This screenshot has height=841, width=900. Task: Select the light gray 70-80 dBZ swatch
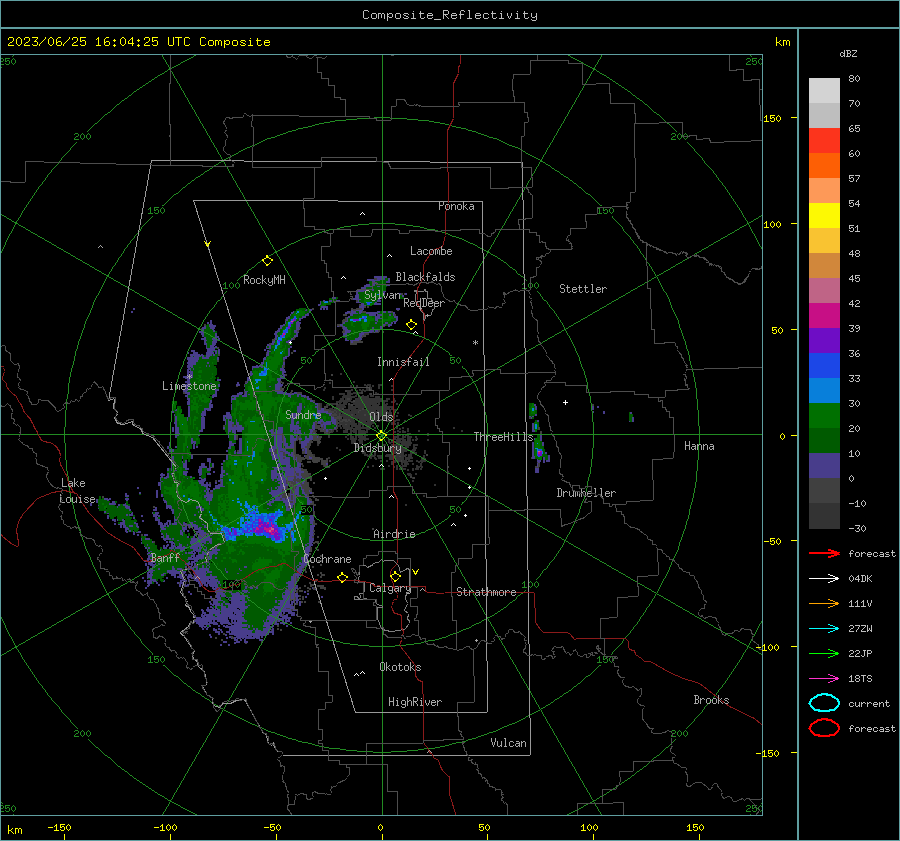pyautogui.click(x=824, y=91)
